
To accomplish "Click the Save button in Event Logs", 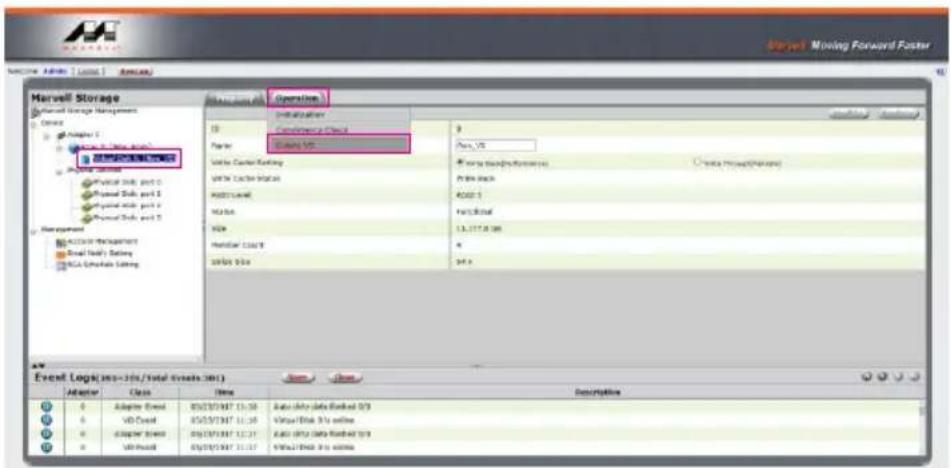I will pyautogui.click(x=297, y=377).
